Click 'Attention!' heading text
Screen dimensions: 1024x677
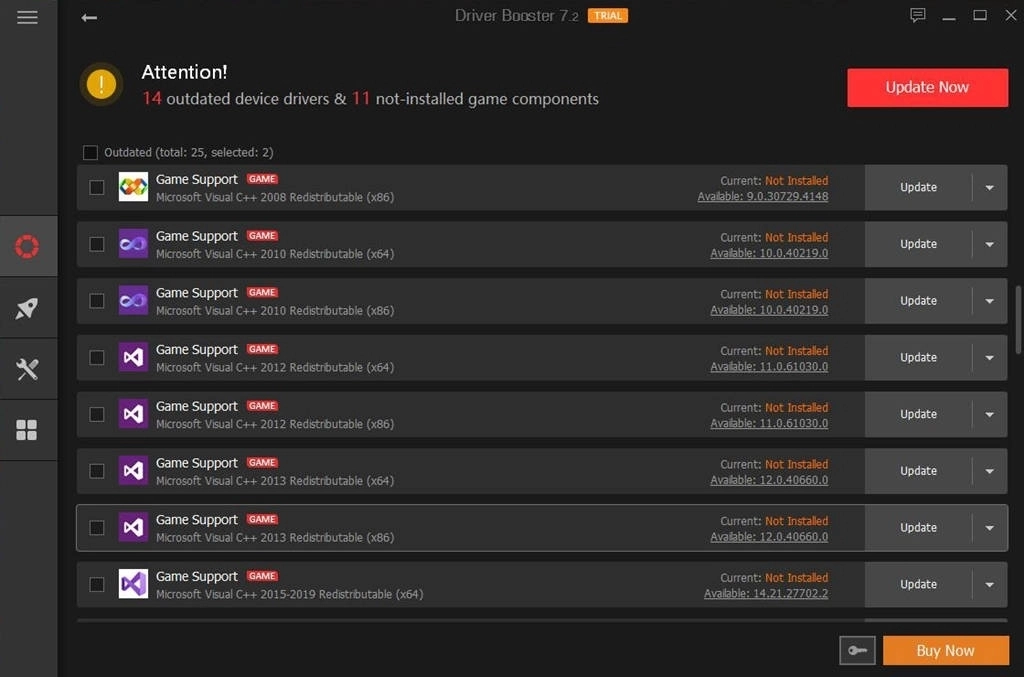[184, 72]
